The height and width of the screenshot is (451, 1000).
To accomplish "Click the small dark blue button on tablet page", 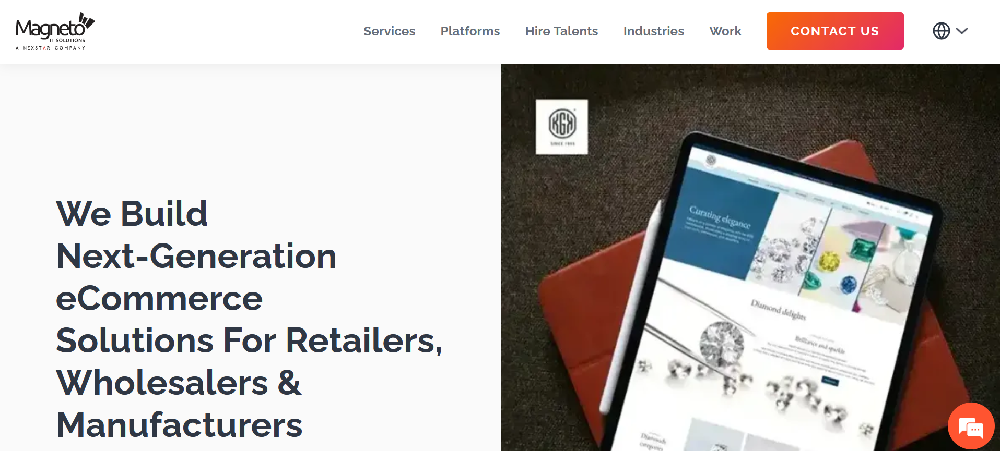I will (x=830, y=381).
